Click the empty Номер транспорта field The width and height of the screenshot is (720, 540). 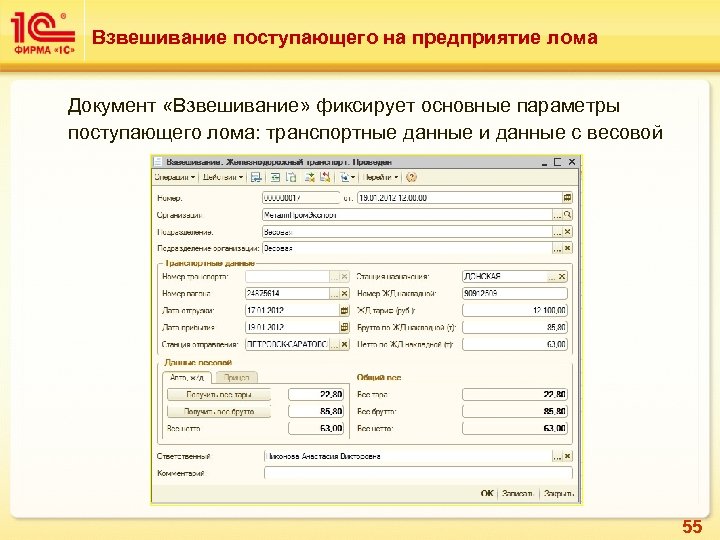coord(287,276)
